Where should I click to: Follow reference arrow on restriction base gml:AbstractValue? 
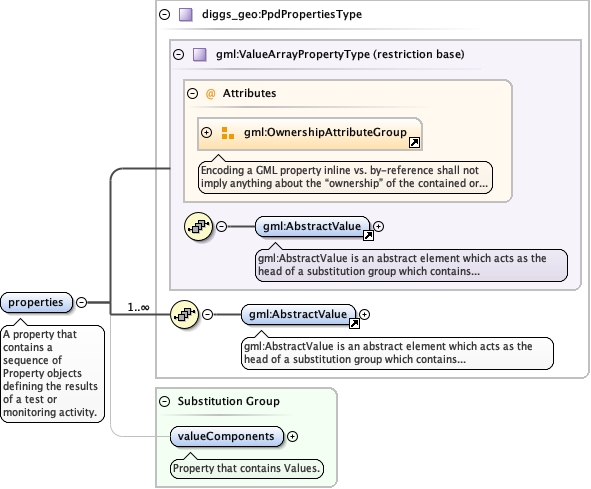coord(368,236)
